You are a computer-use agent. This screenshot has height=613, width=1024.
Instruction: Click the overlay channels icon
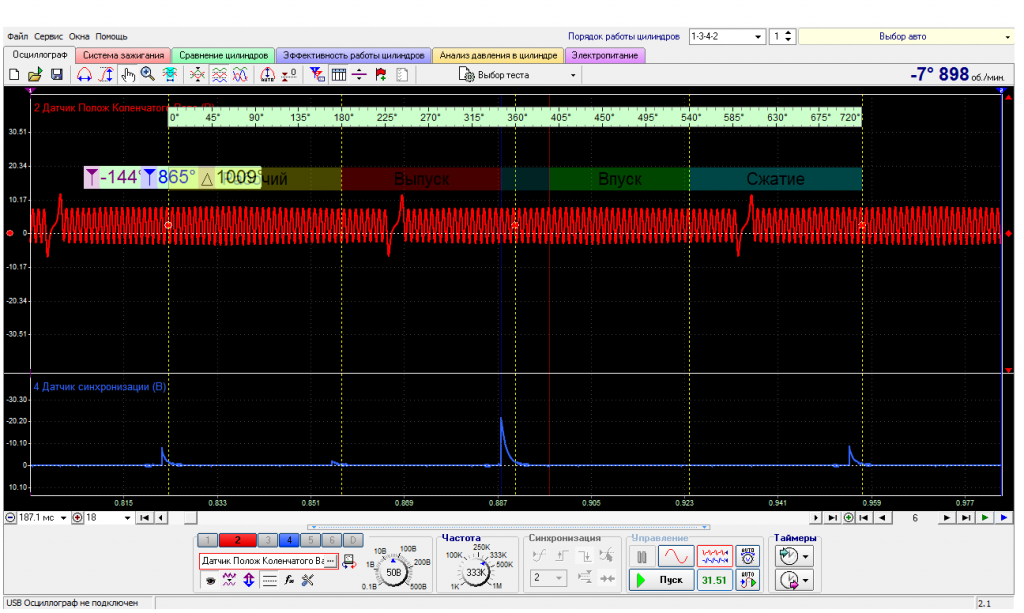pos(197,74)
